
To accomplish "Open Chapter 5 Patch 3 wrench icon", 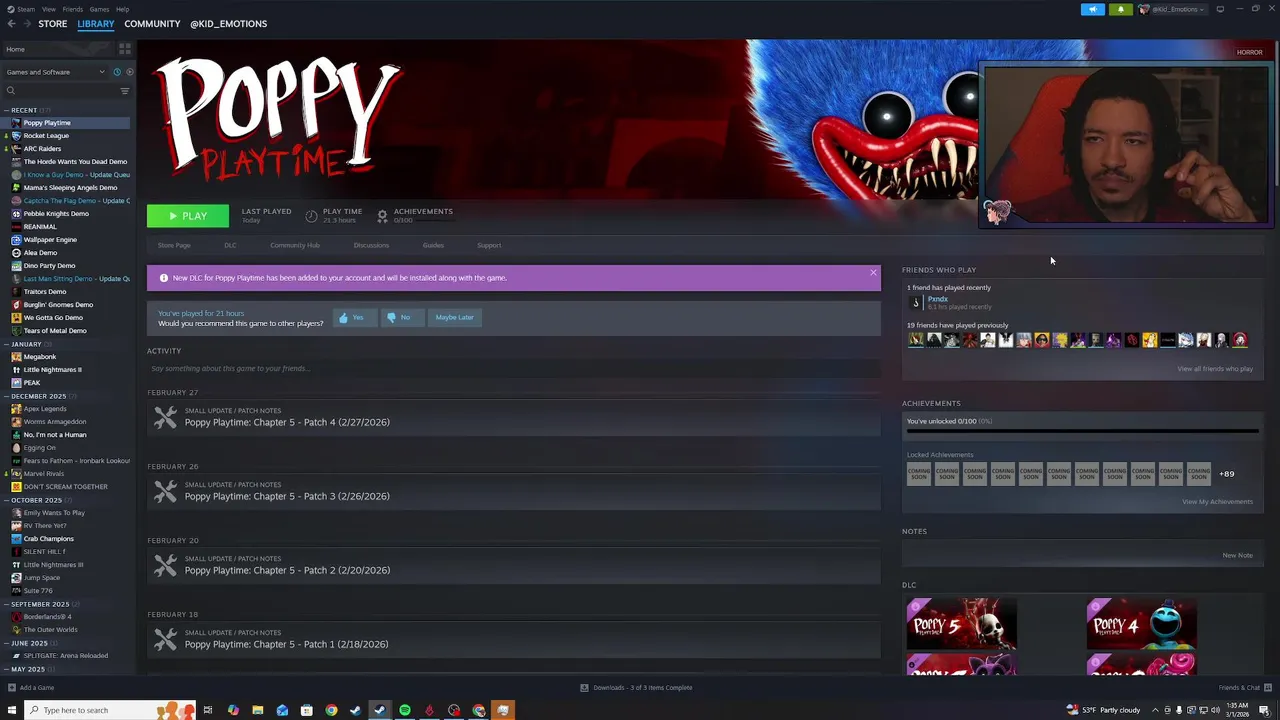I will coord(165,492).
